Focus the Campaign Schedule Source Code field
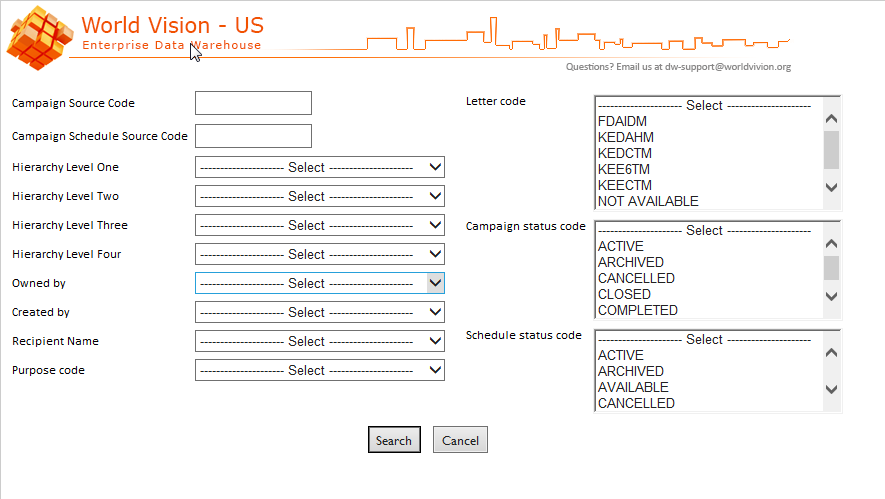 click(x=253, y=136)
